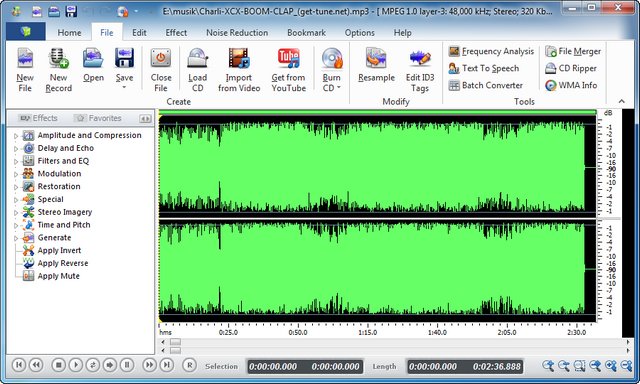This screenshot has width=640, height=384.
Task: Select the Effects panel tab
Action: tap(38, 118)
